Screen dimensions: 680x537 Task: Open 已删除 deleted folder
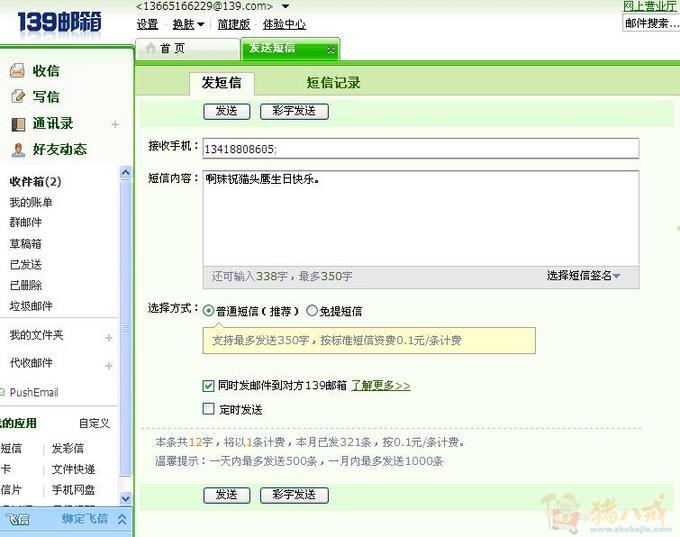pos(26,285)
